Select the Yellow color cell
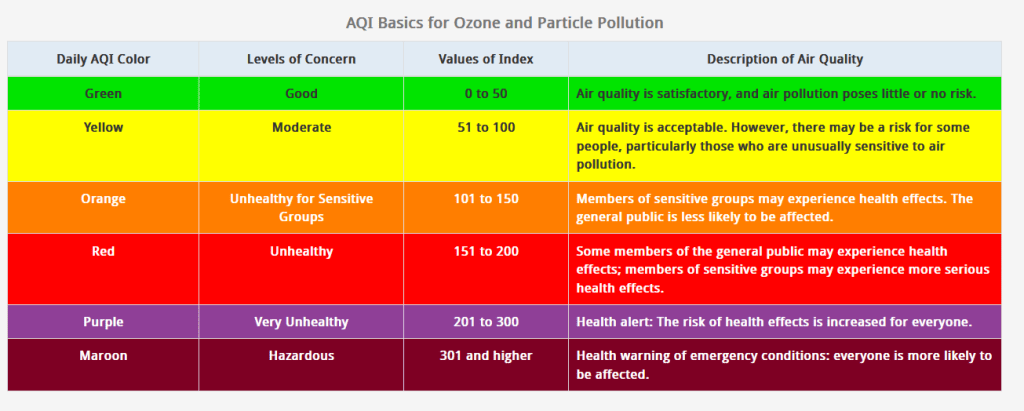The height and width of the screenshot is (411, 1024). [x=103, y=128]
